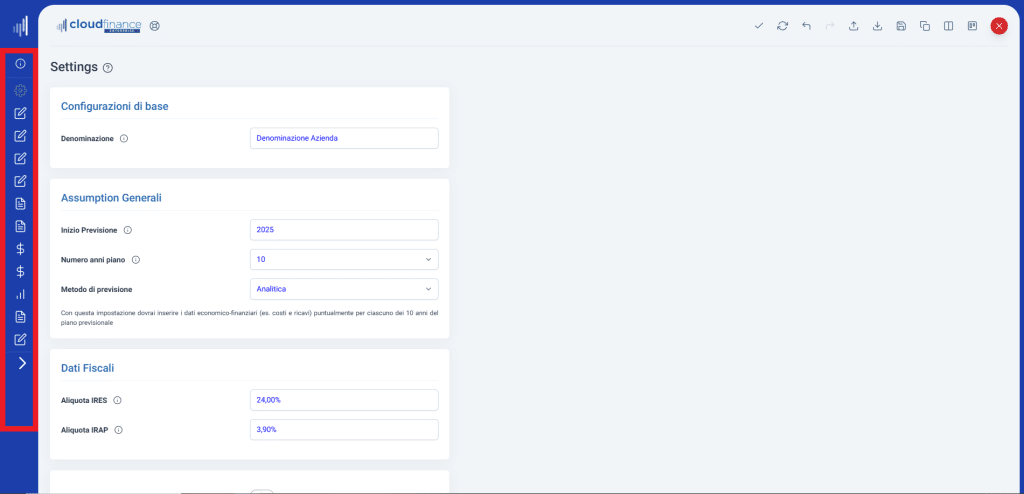
Task: Save using the floppy disk icon
Action: tap(901, 26)
